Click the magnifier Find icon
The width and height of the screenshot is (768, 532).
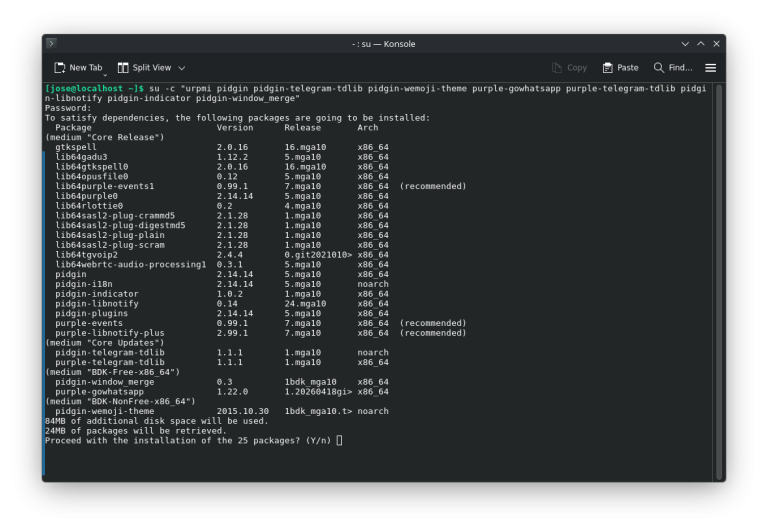click(659, 68)
